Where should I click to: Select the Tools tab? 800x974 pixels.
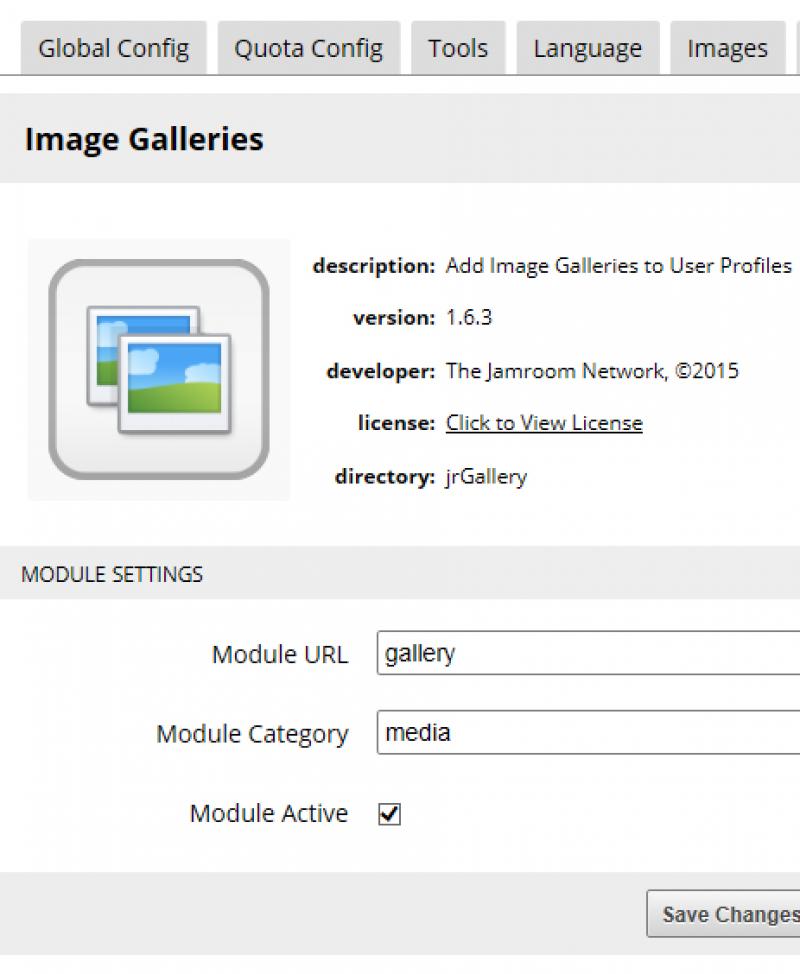pyautogui.click(x=458, y=48)
